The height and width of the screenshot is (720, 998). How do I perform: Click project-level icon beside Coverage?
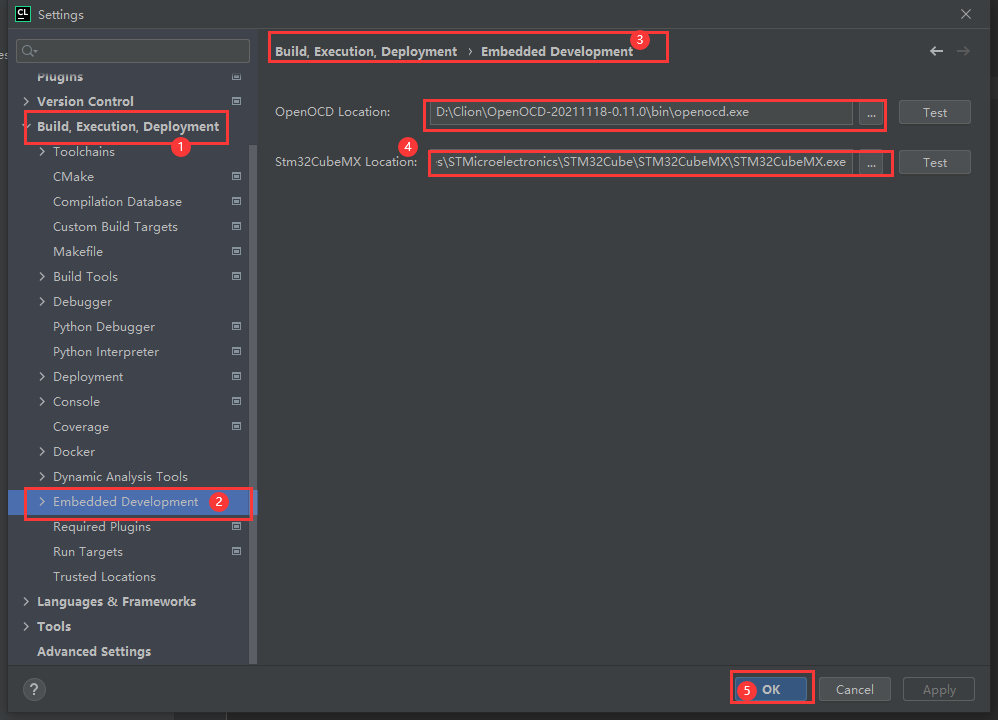click(236, 426)
